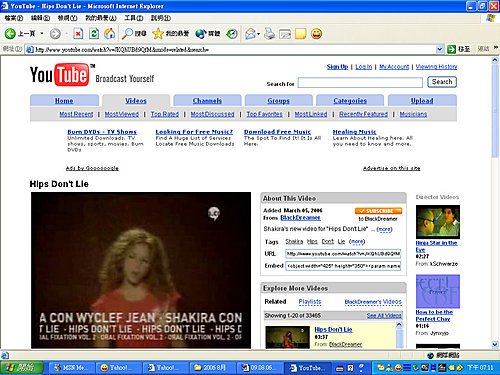Click the Mail envelope toolbar icon
Screen dimensions: 500x375
[251, 34]
